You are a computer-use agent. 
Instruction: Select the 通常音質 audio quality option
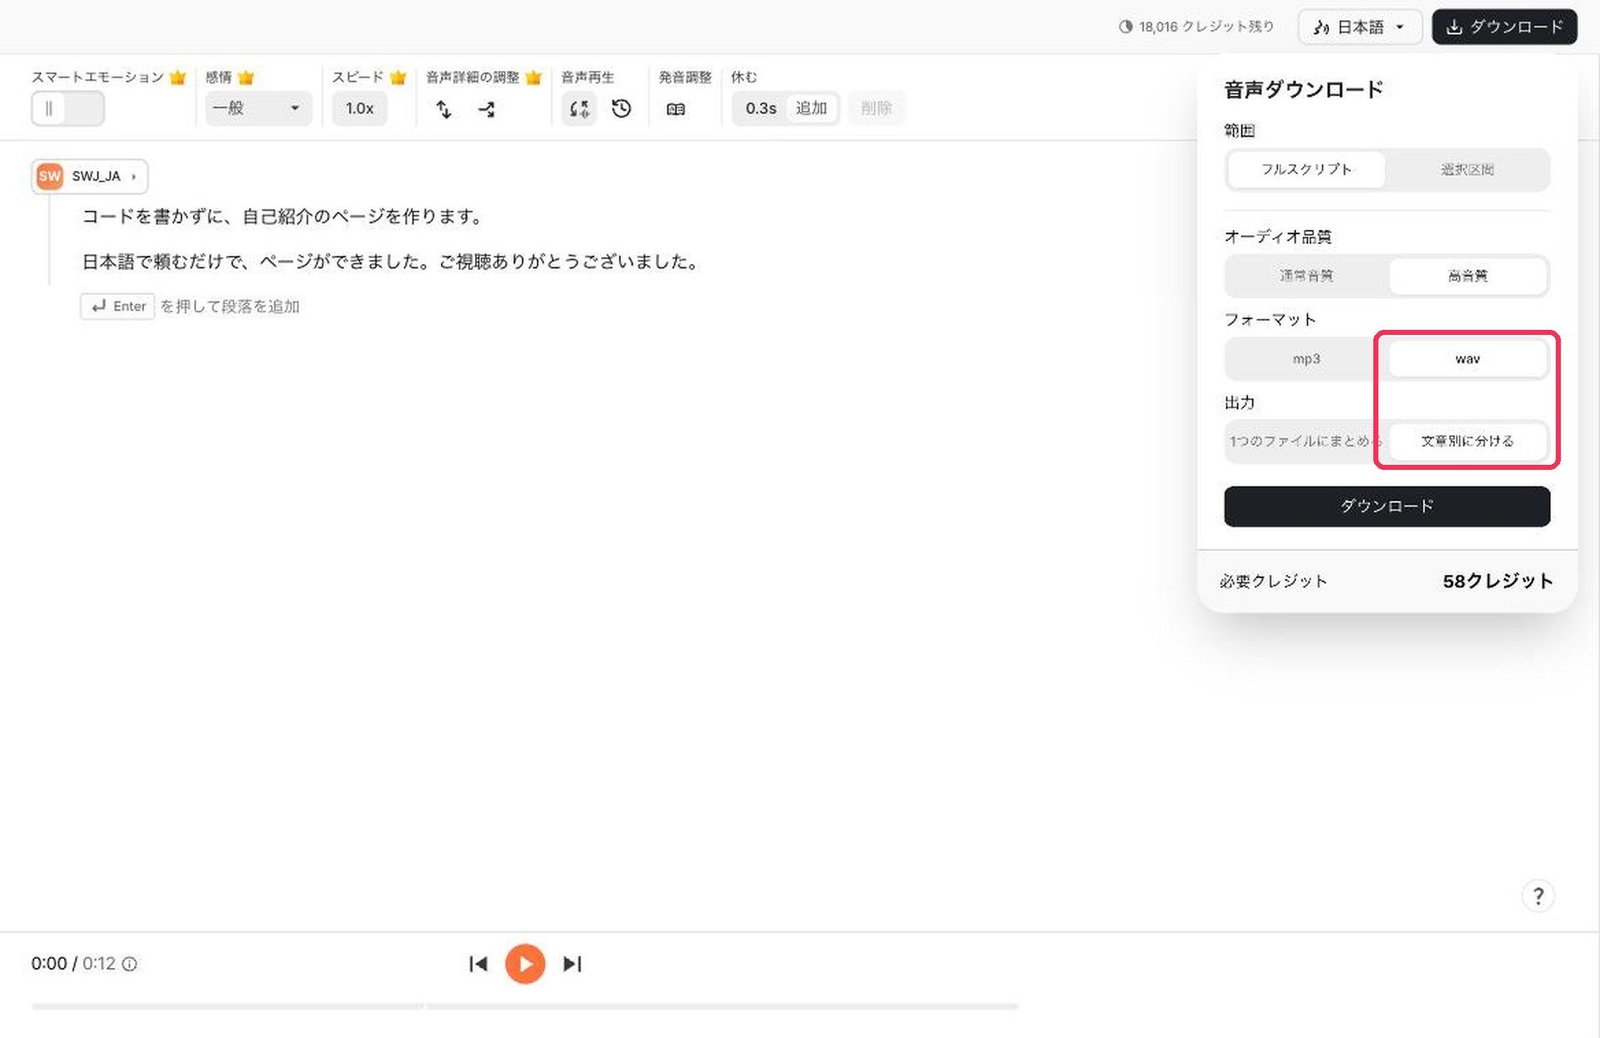point(1306,276)
